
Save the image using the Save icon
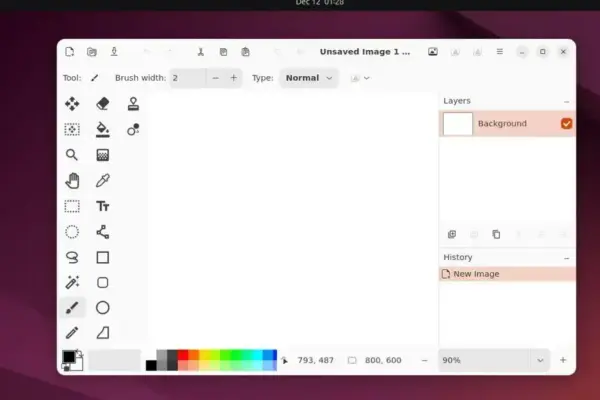pos(114,52)
